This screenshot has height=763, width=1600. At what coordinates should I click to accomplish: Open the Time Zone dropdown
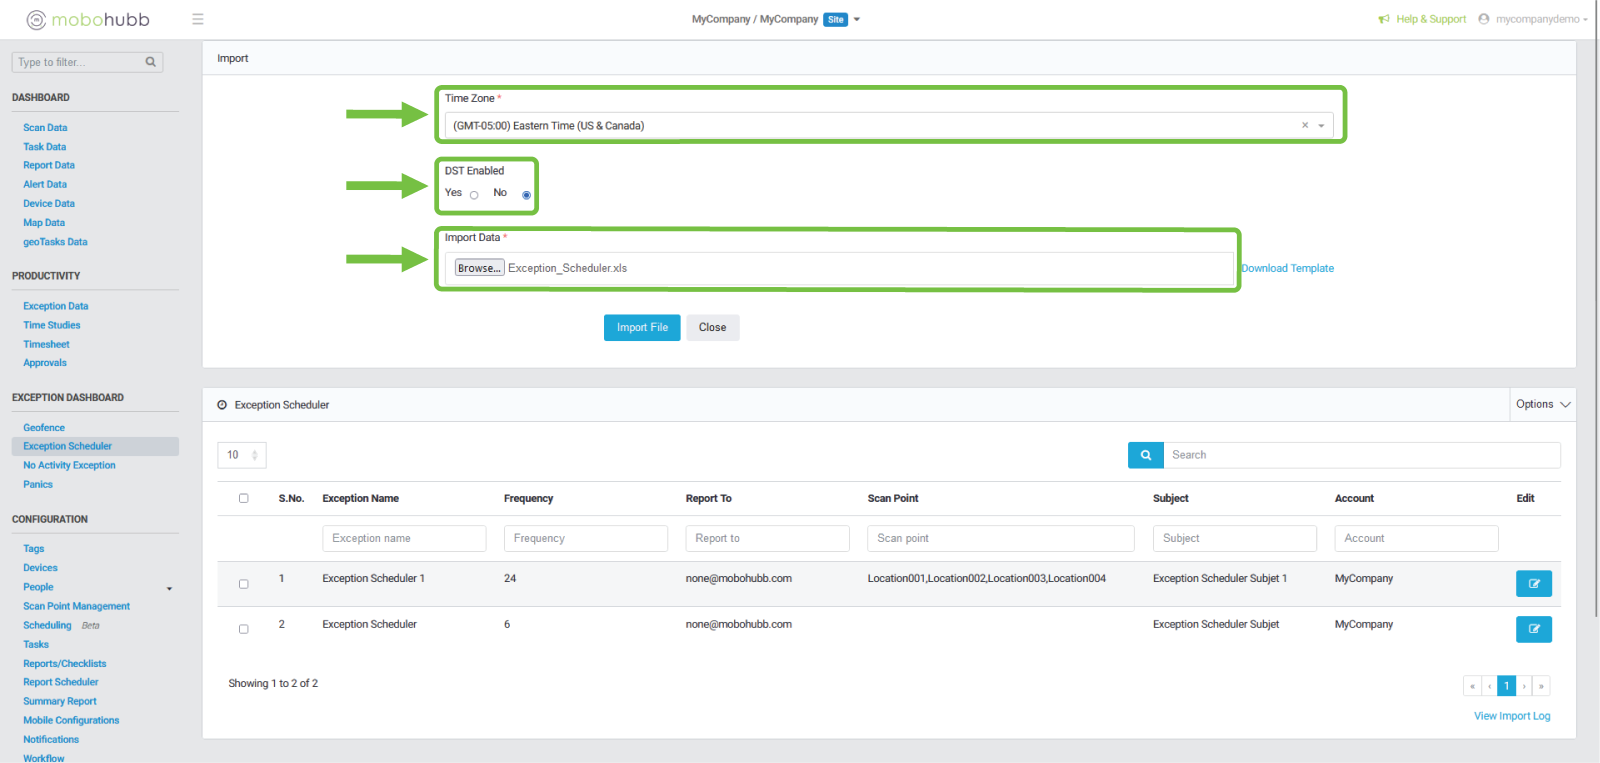[1321, 126]
